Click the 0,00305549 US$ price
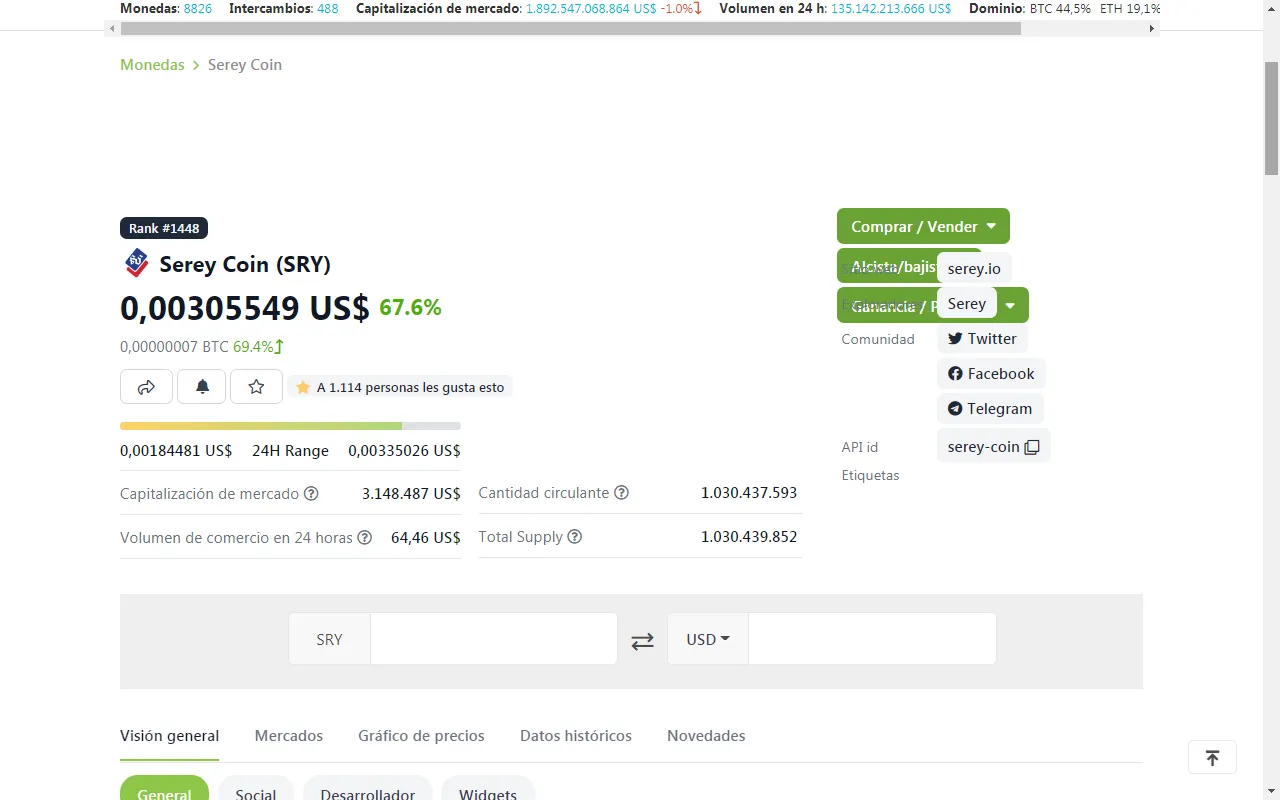Viewport: 1280px width, 800px height. tap(245, 308)
